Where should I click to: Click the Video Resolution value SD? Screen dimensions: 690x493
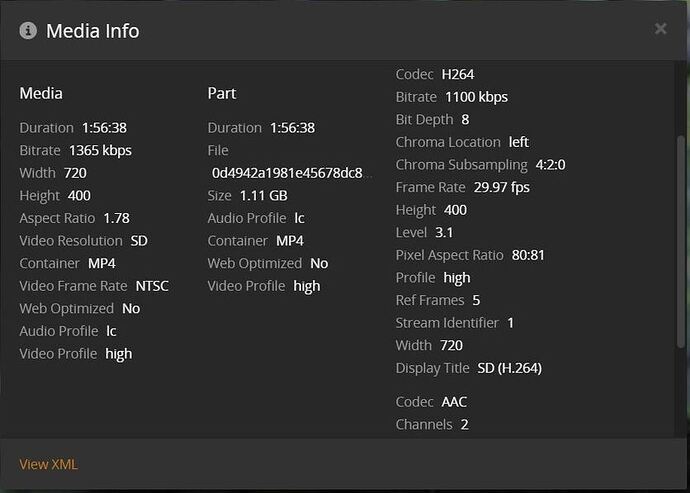click(141, 241)
